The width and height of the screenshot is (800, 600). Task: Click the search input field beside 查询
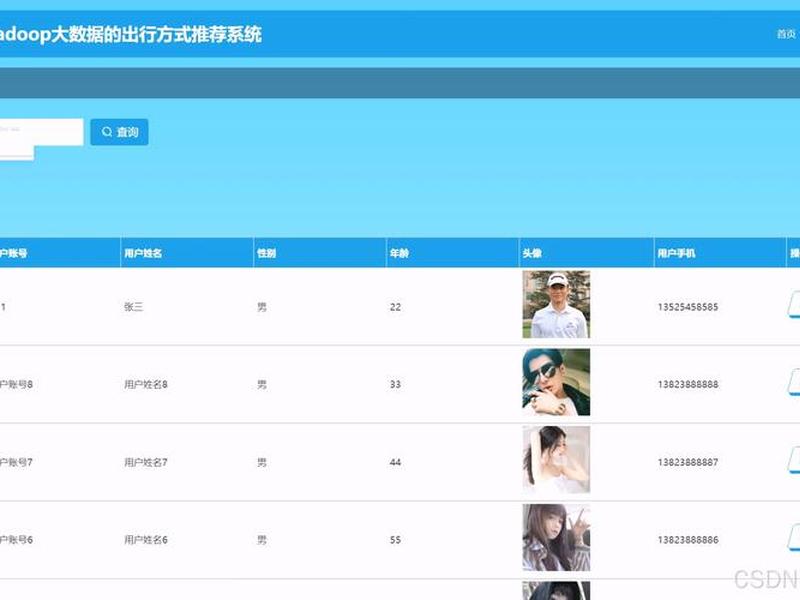pos(41,132)
